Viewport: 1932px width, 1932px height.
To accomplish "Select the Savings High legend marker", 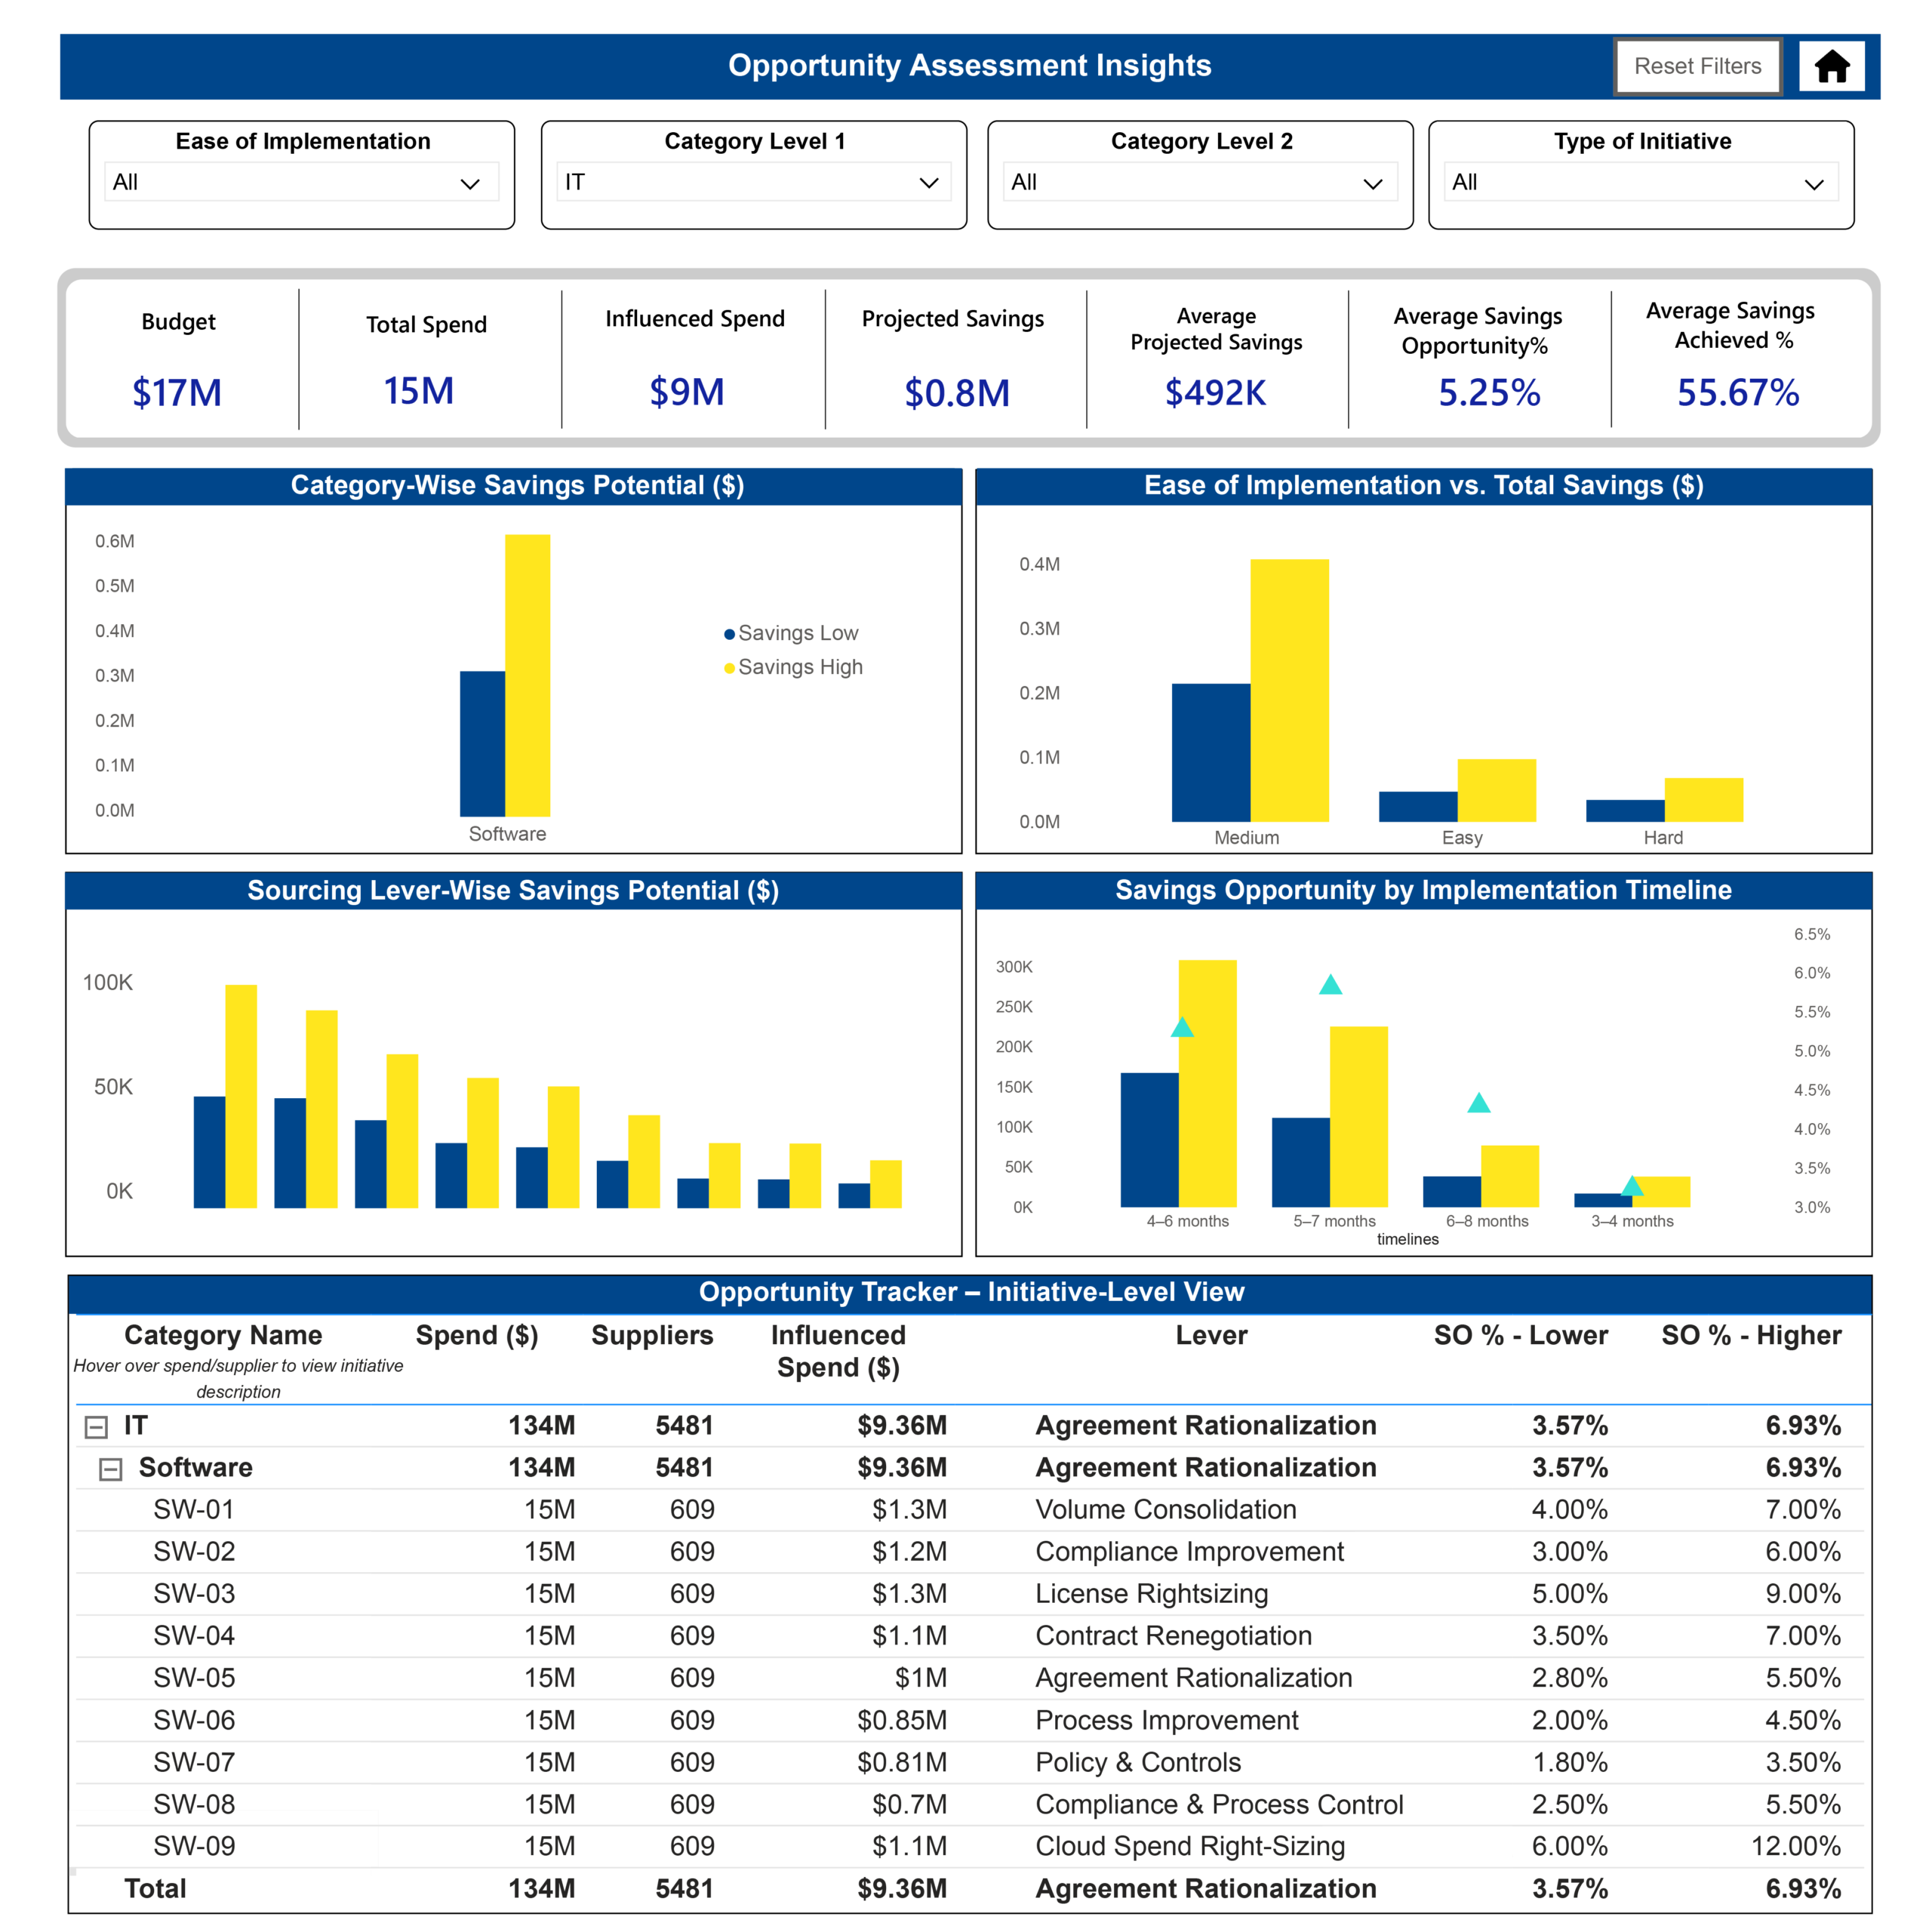I will [x=729, y=668].
